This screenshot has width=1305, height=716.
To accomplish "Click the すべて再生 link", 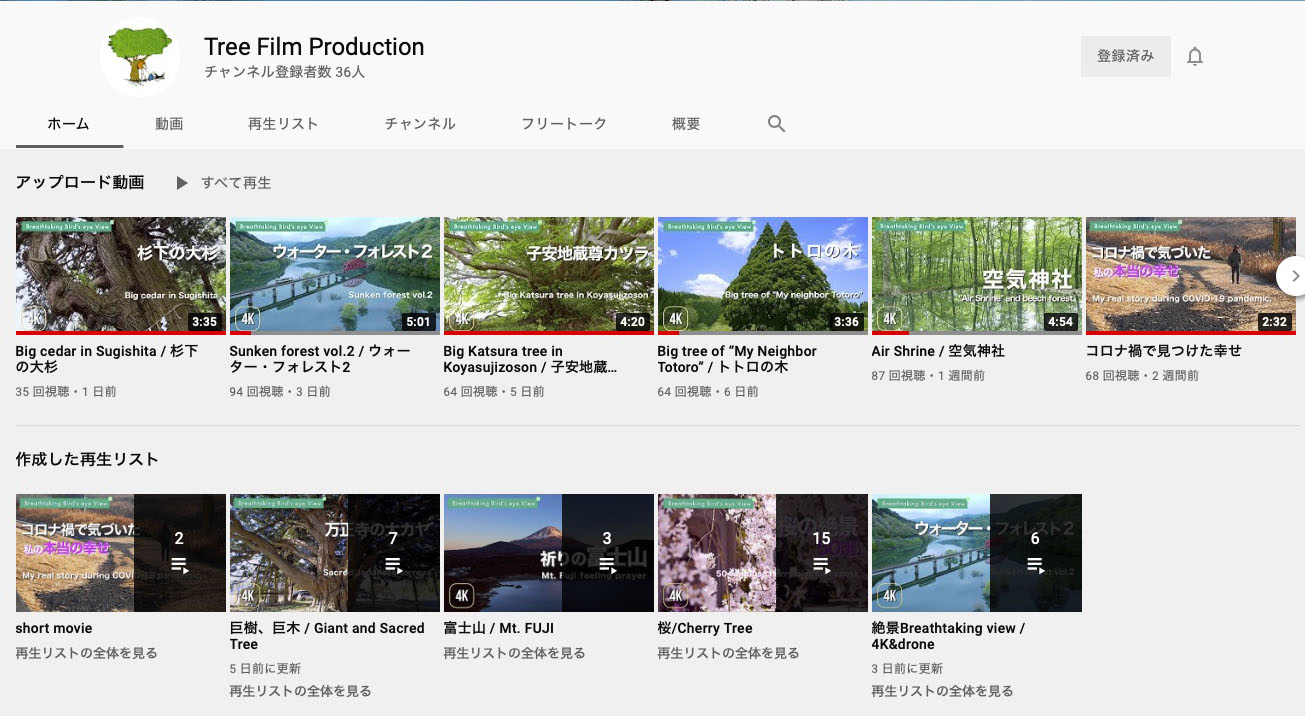I will click(236, 183).
